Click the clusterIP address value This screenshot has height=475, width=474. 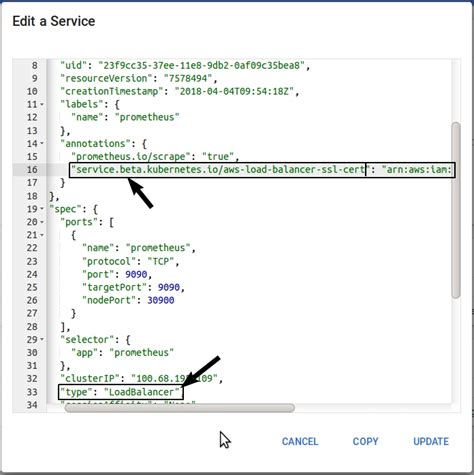175,379
